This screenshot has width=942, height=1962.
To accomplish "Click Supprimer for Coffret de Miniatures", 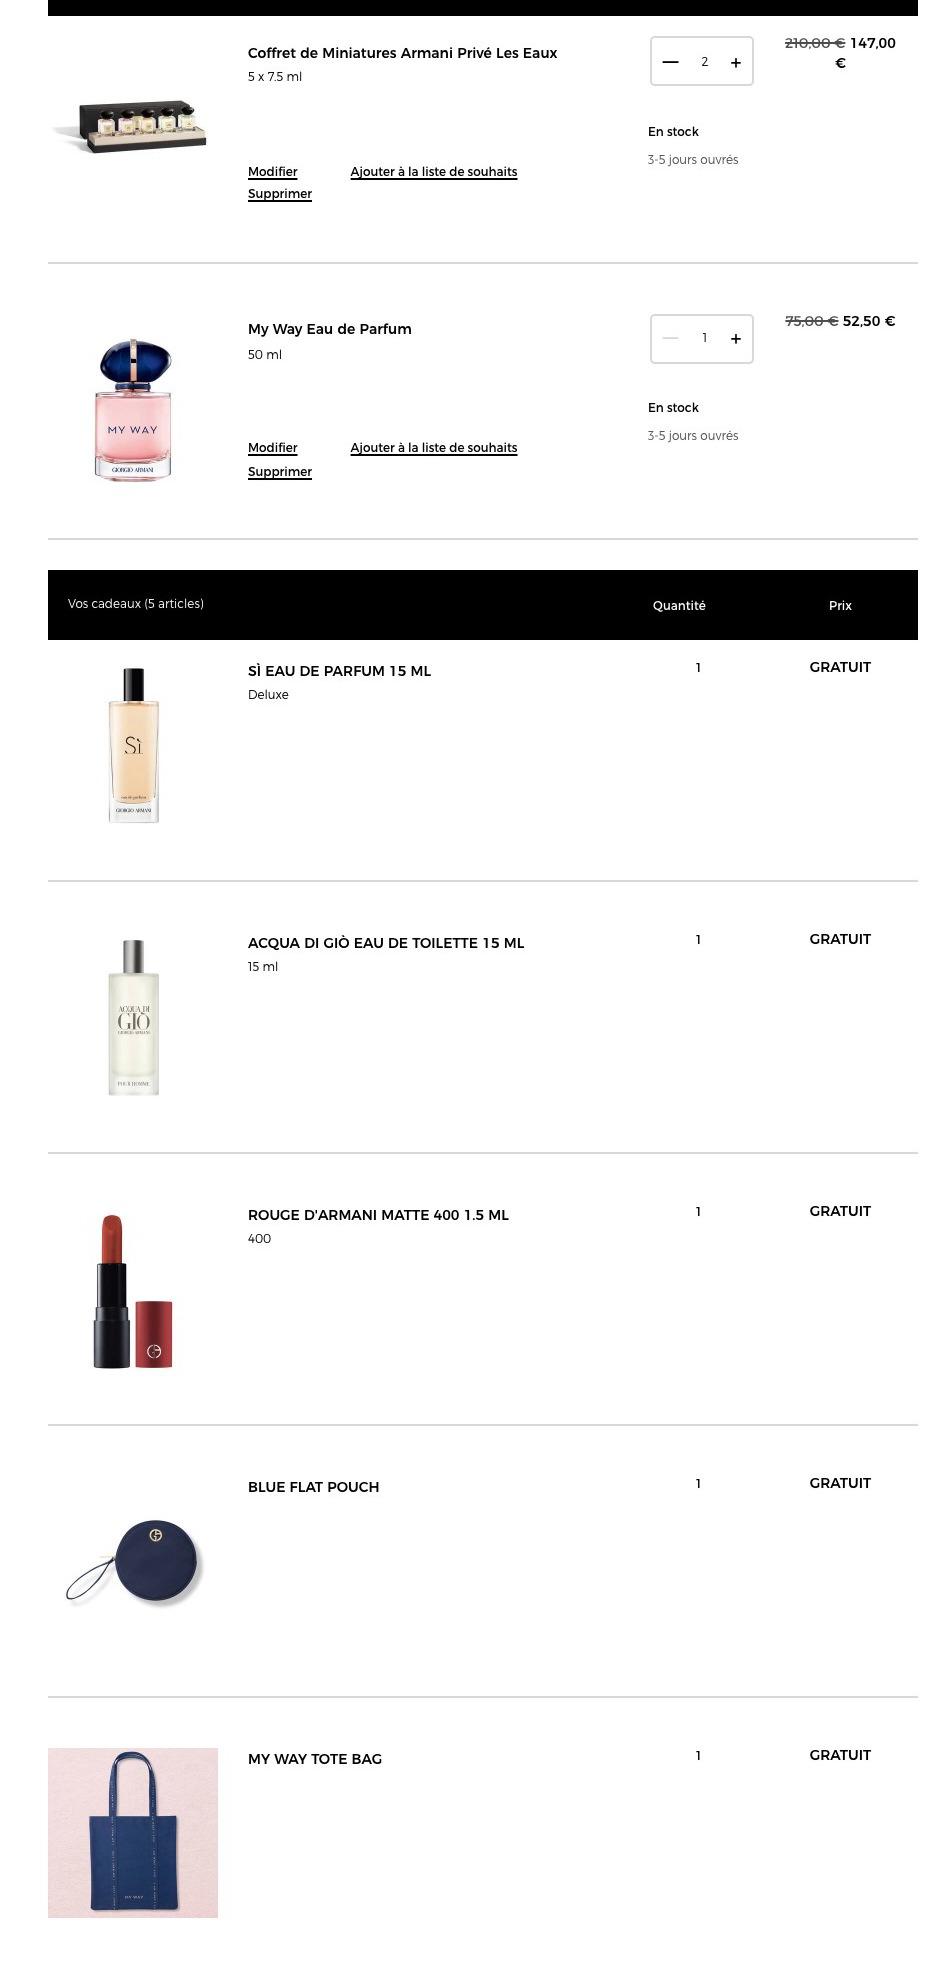I will pos(280,194).
